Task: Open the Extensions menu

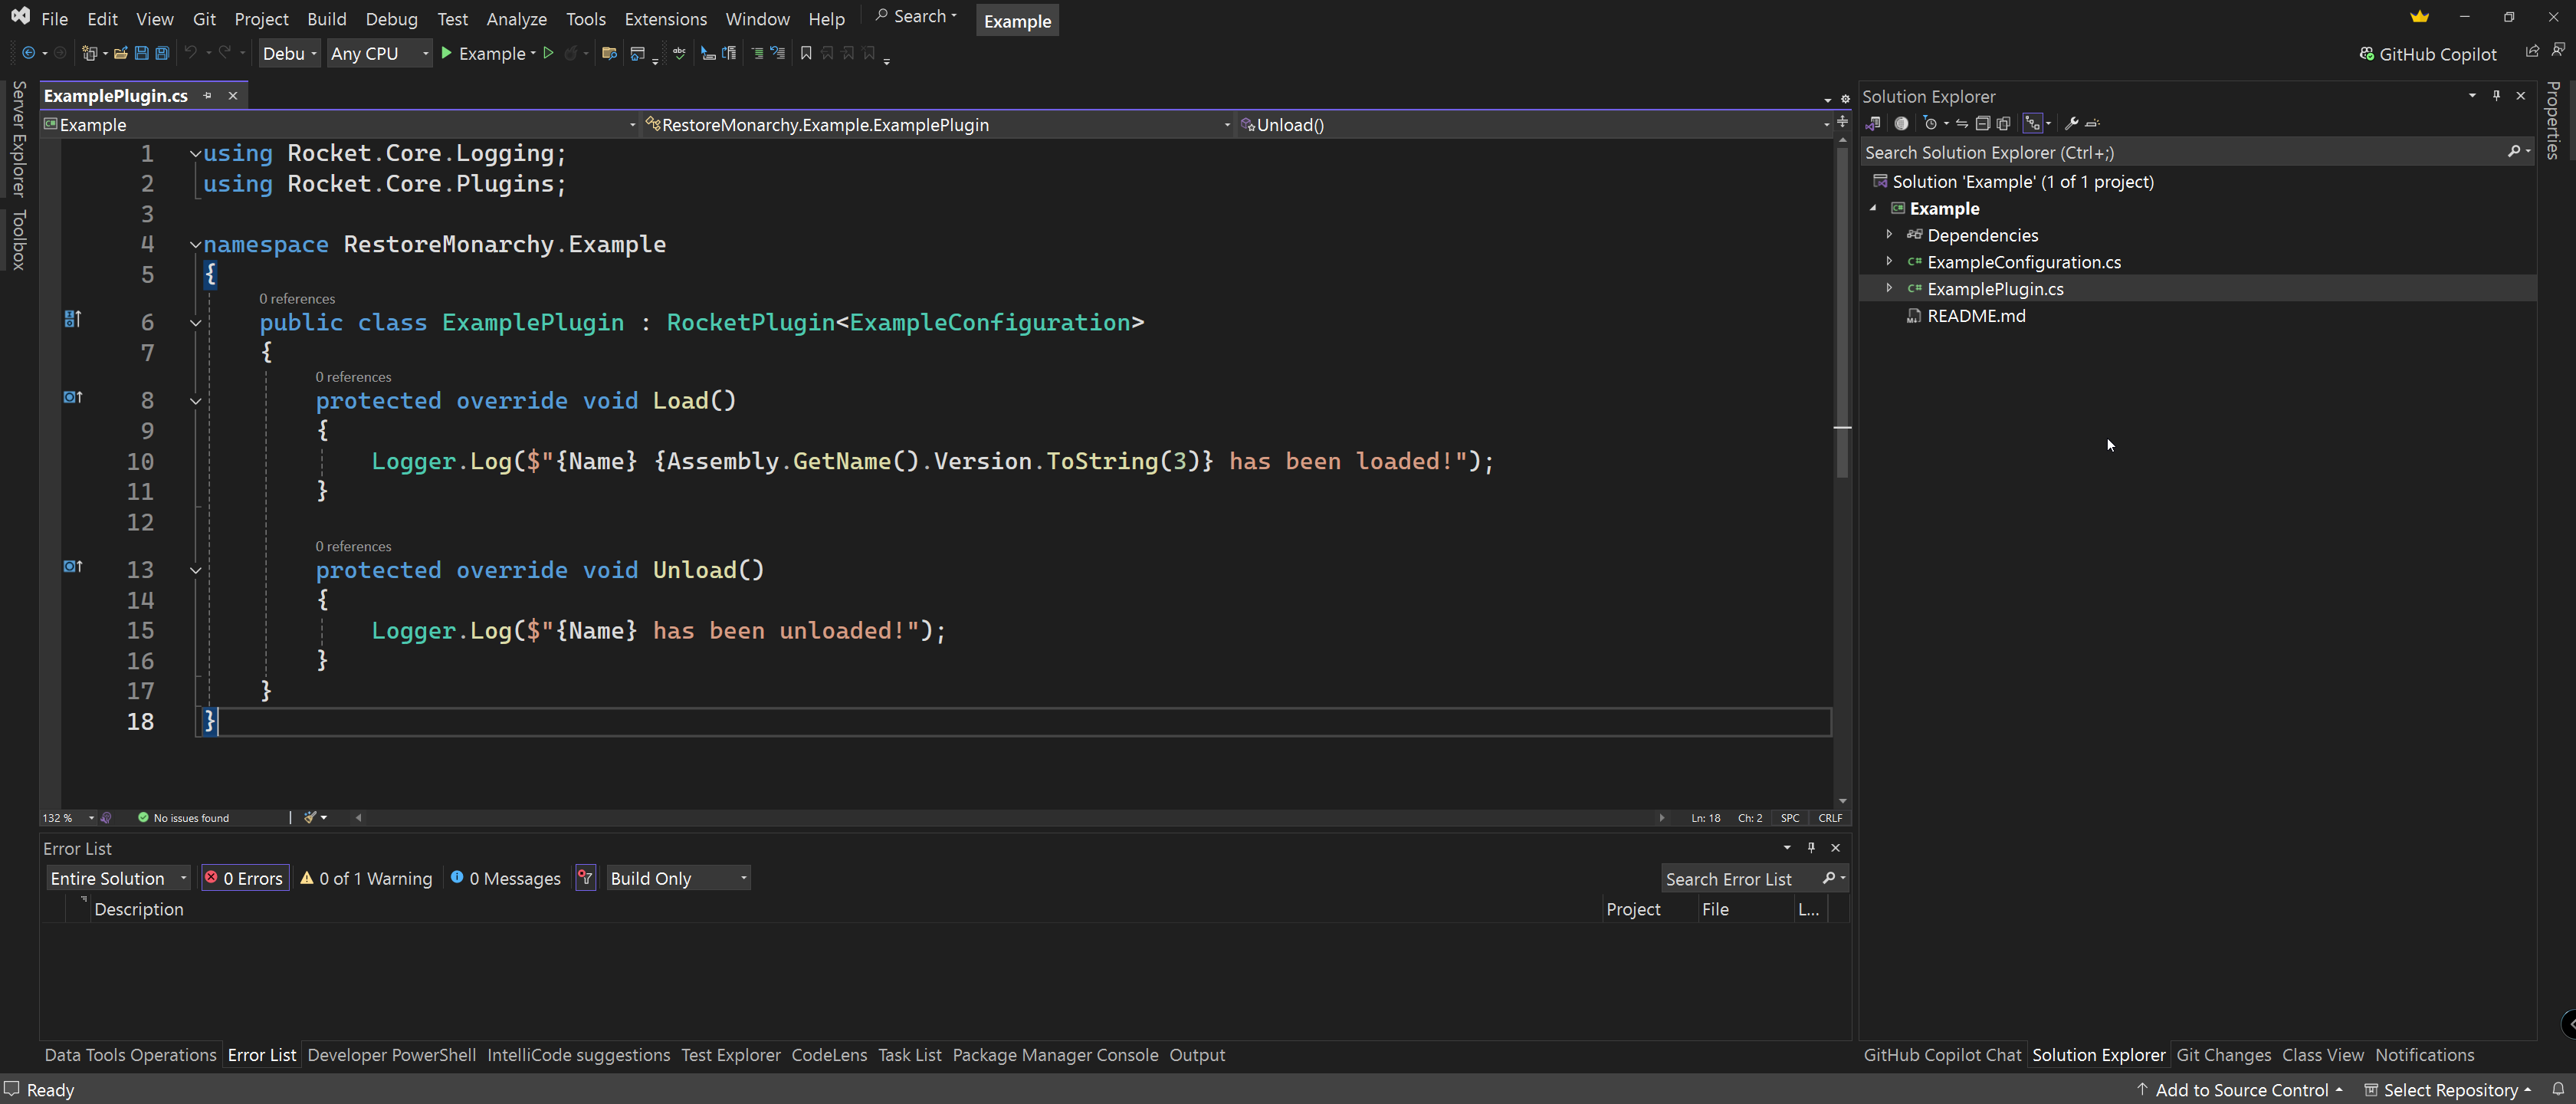Action: pyautogui.click(x=665, y=19)
